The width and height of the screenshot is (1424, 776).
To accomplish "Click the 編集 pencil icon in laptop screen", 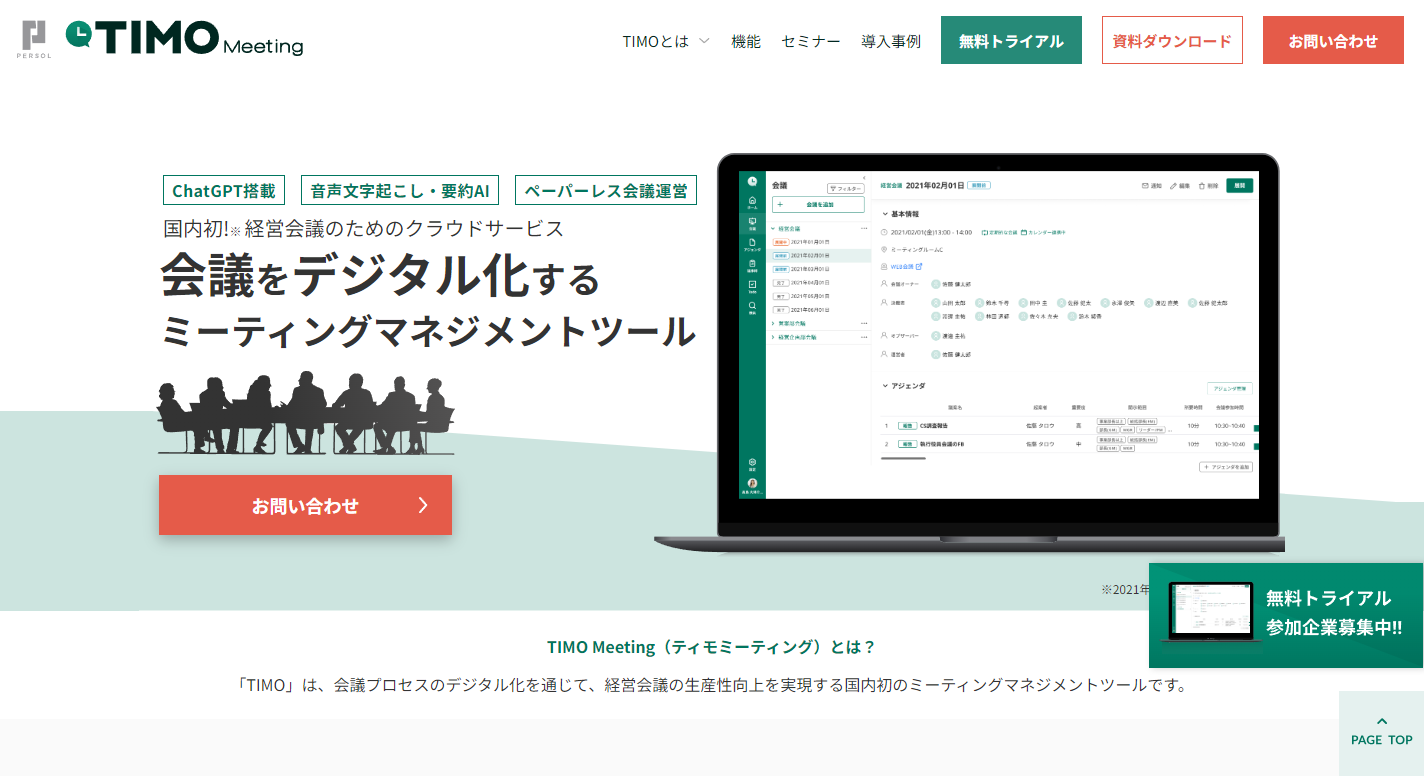I will click(x=1173, y=186).
